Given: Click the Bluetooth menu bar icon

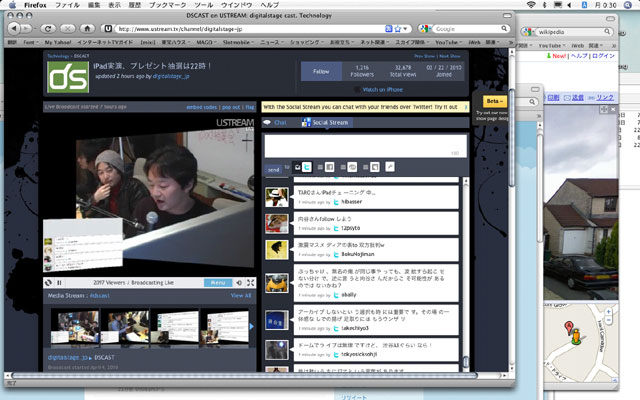Looking at the screenshot, I should click(544, 5).
